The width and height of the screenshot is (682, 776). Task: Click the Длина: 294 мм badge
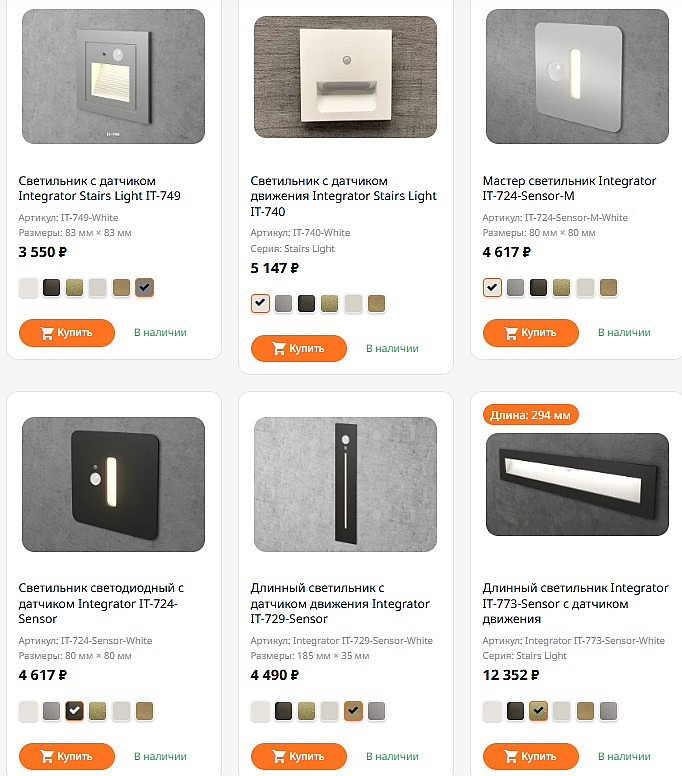pos(531,414)
